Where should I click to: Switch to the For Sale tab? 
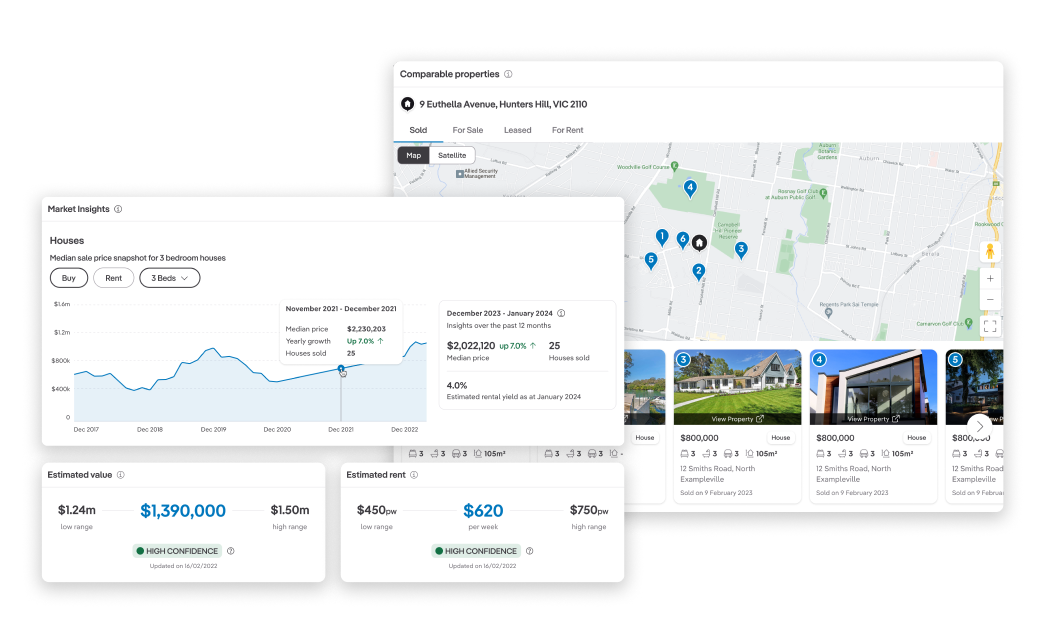[468, 130]
